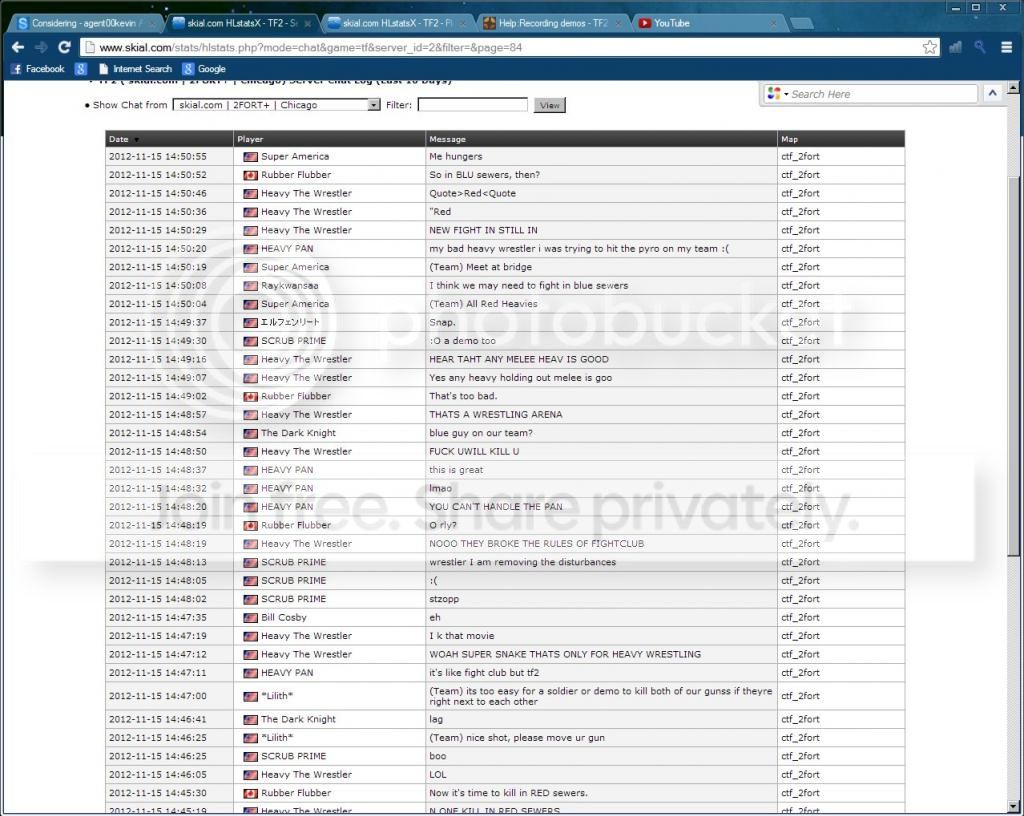Click the browser forward arrow
This screenshot has width=1024, height=816.
click(x=41, y=47)
